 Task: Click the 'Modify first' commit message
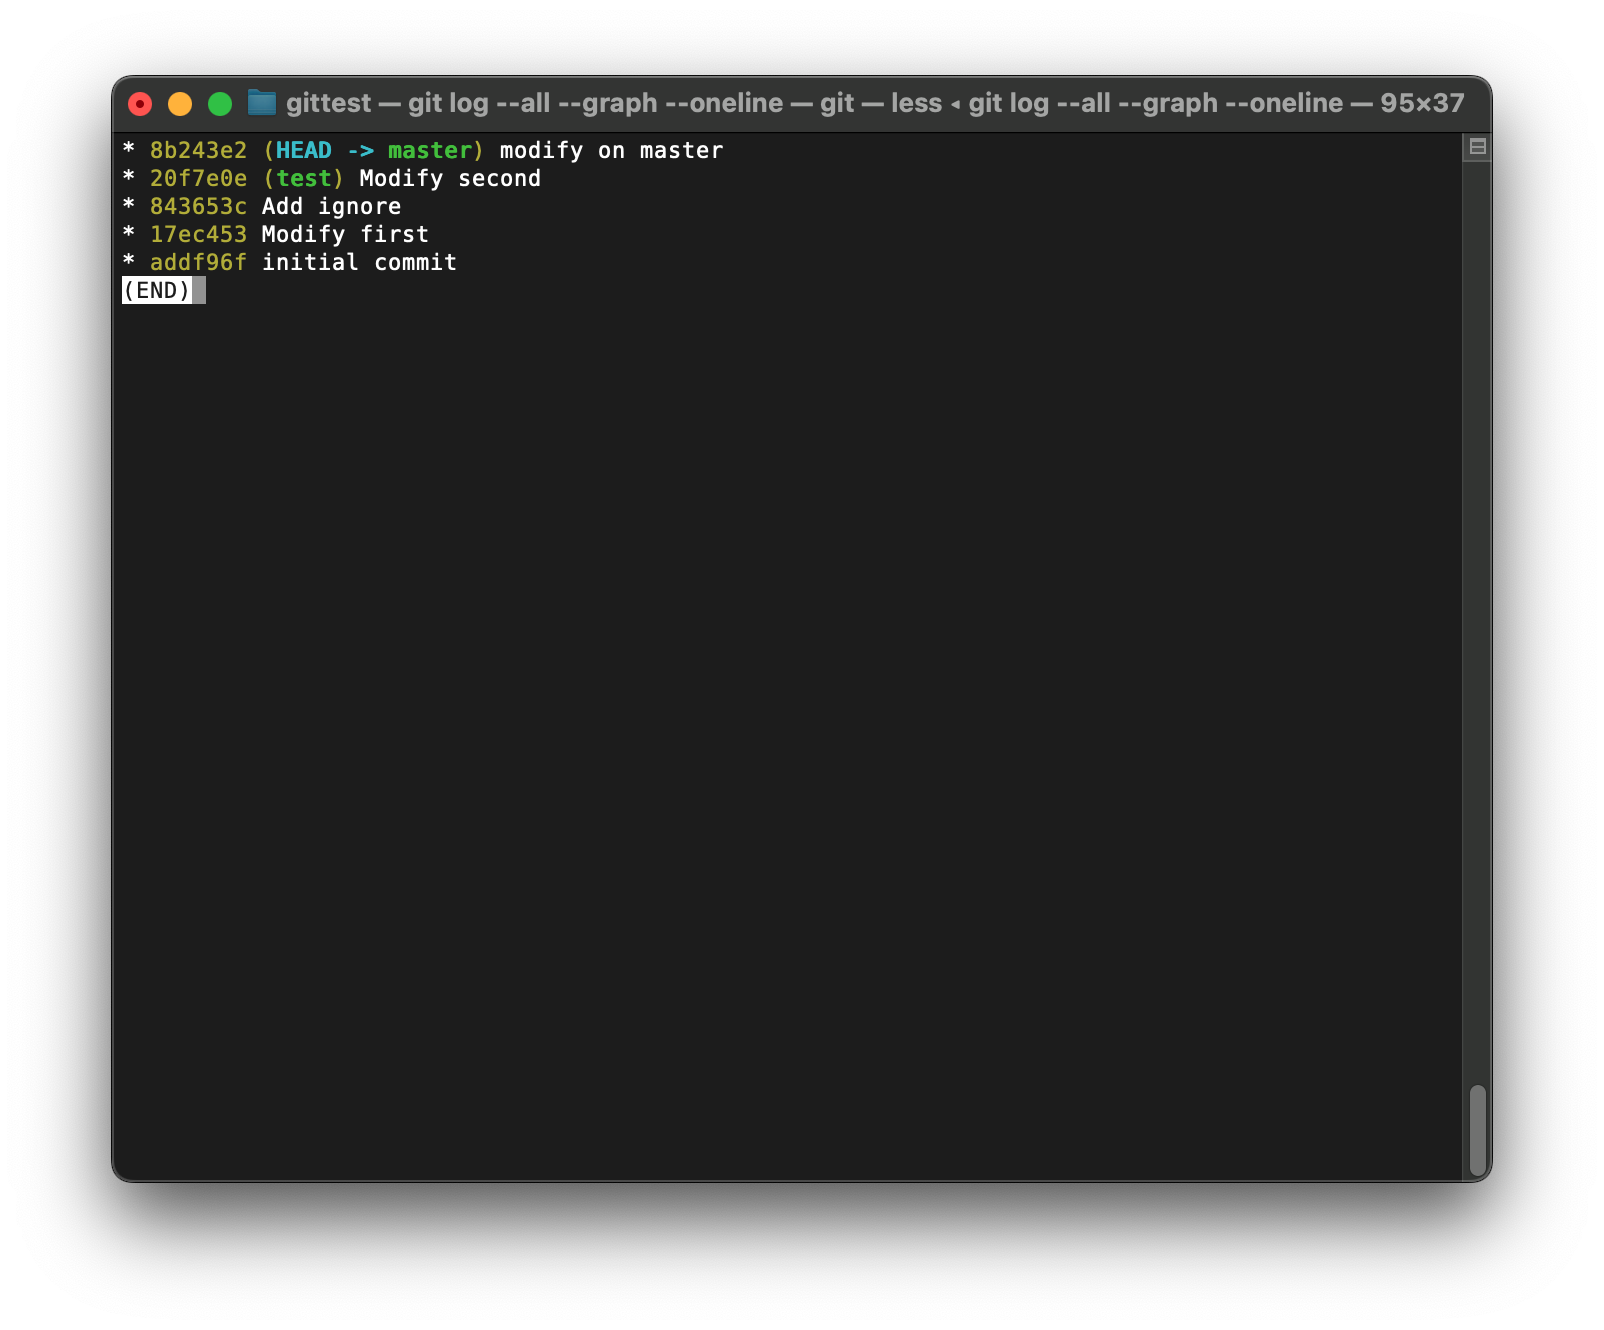(345, 234)
